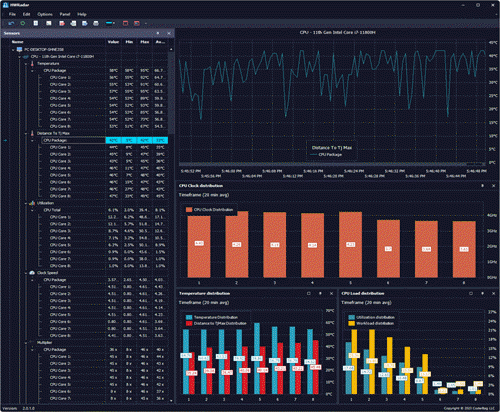
Task: Click the picture image toolbar icon
Action: pyautogui.click(x=49, y=23)
